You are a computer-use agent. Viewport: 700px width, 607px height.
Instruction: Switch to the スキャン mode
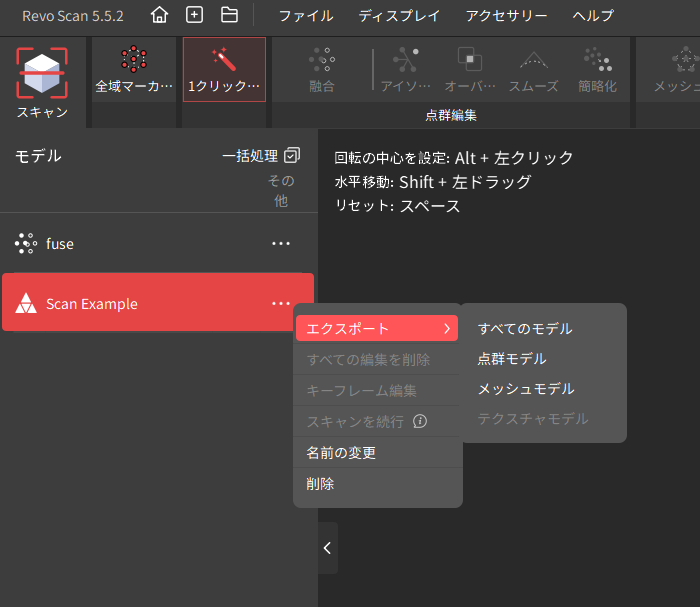click(42, 83)
